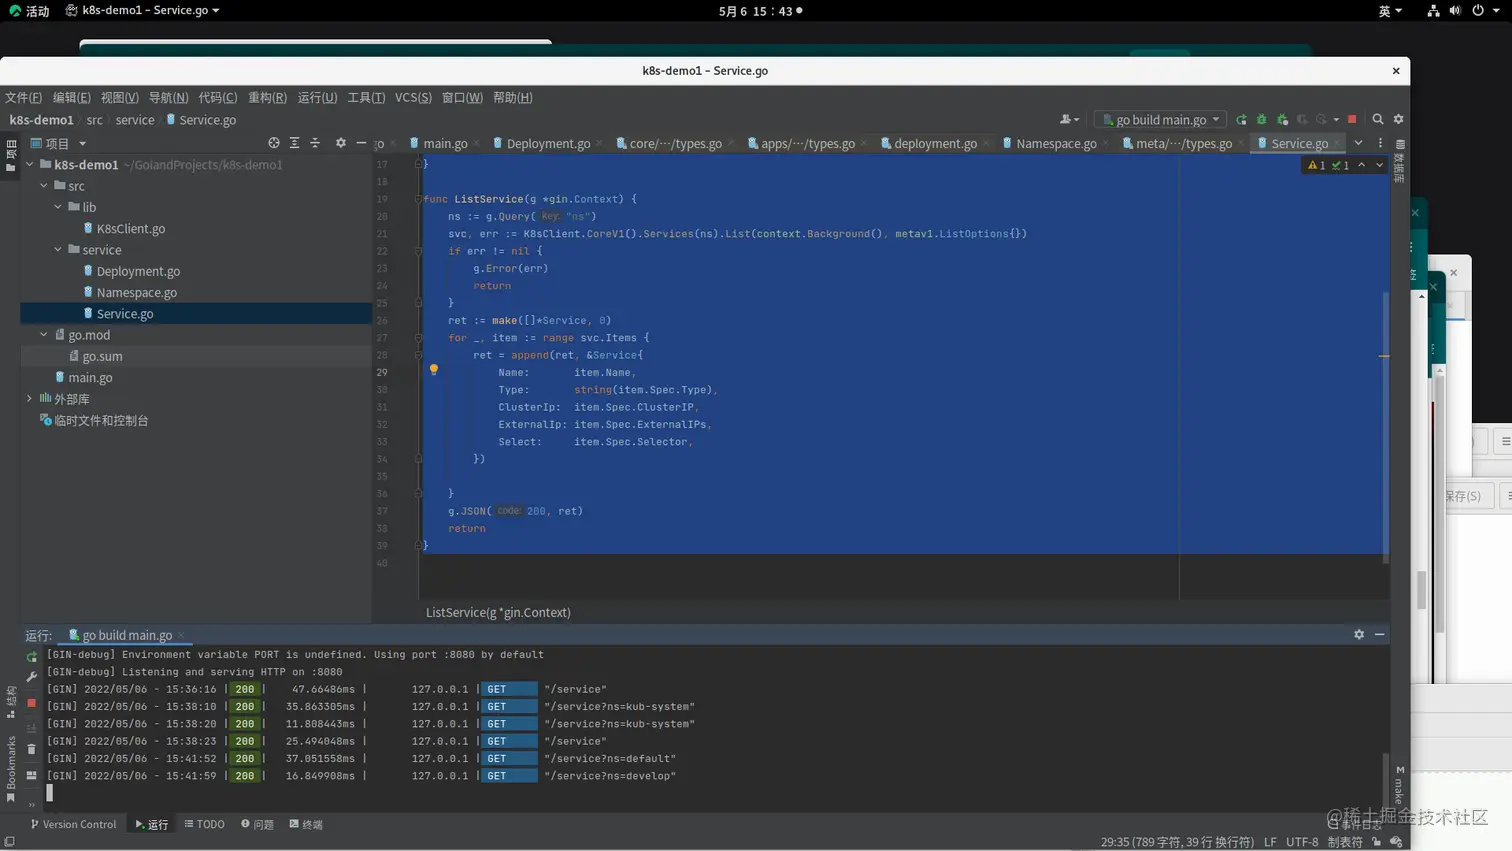Viewport: 1512px width, 851px height.
Task: Open the 英 input method menu in top bar
Action: pos(1390,11)
